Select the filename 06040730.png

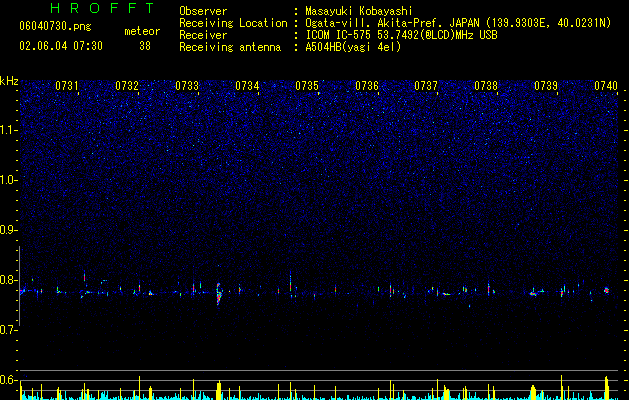pos(55,27)
